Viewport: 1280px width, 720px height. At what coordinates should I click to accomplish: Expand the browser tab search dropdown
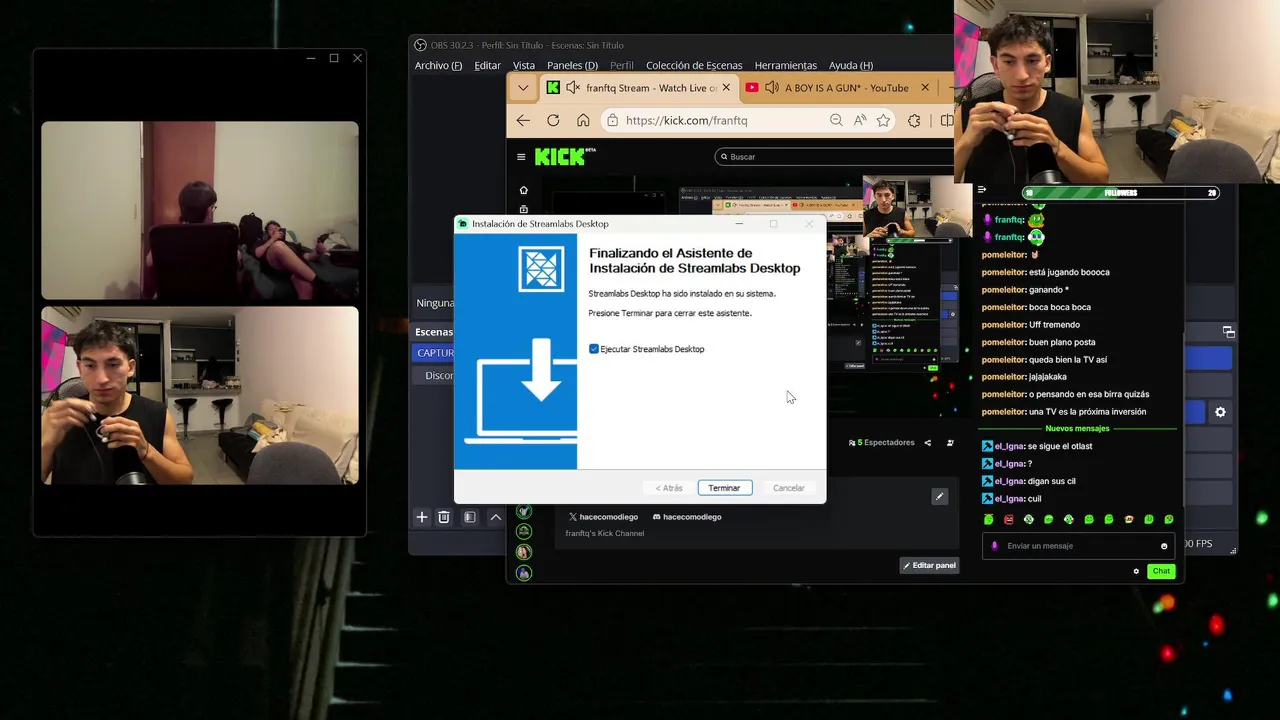click(522, 88)
